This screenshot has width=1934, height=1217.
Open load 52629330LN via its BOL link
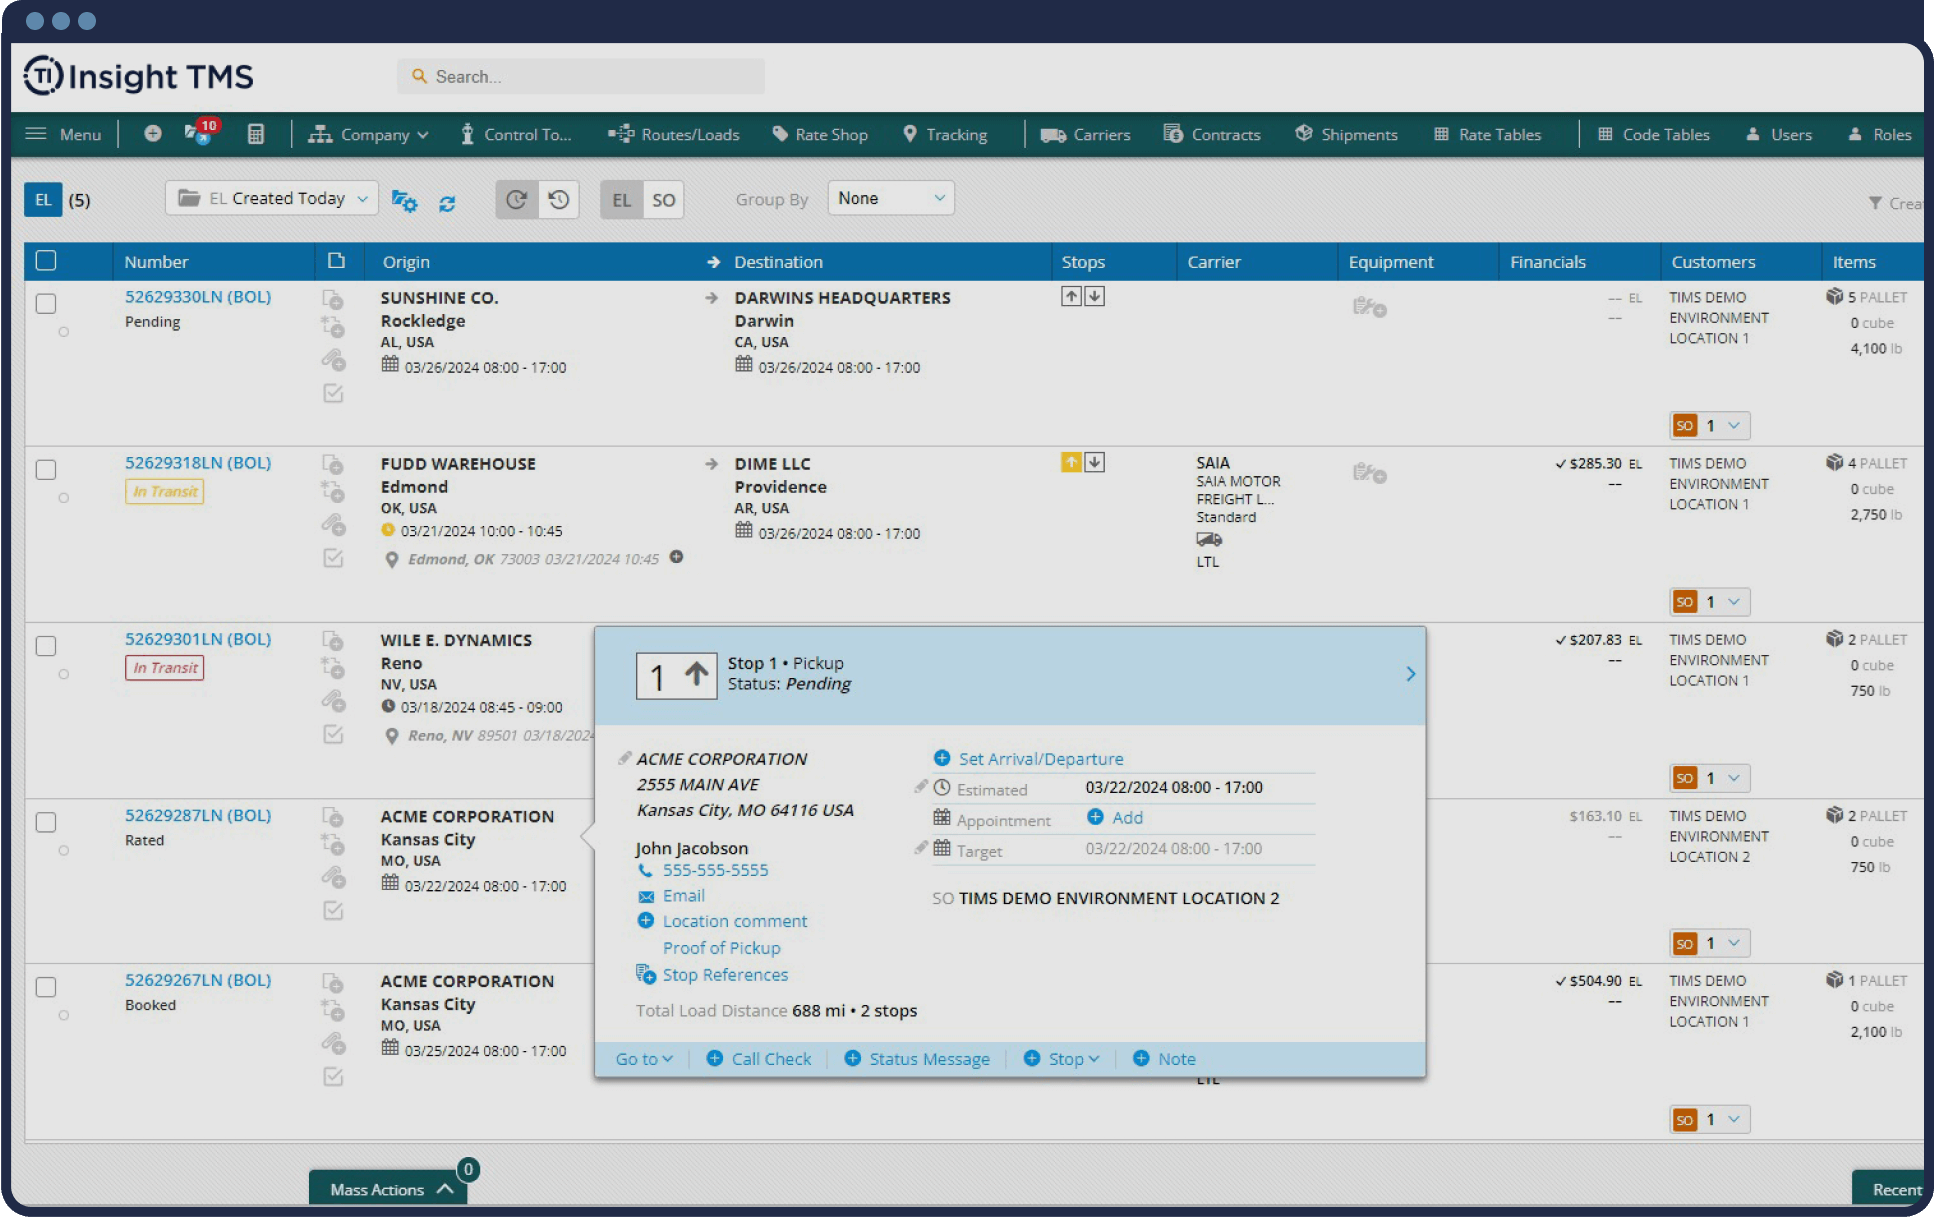pos(196,297)
